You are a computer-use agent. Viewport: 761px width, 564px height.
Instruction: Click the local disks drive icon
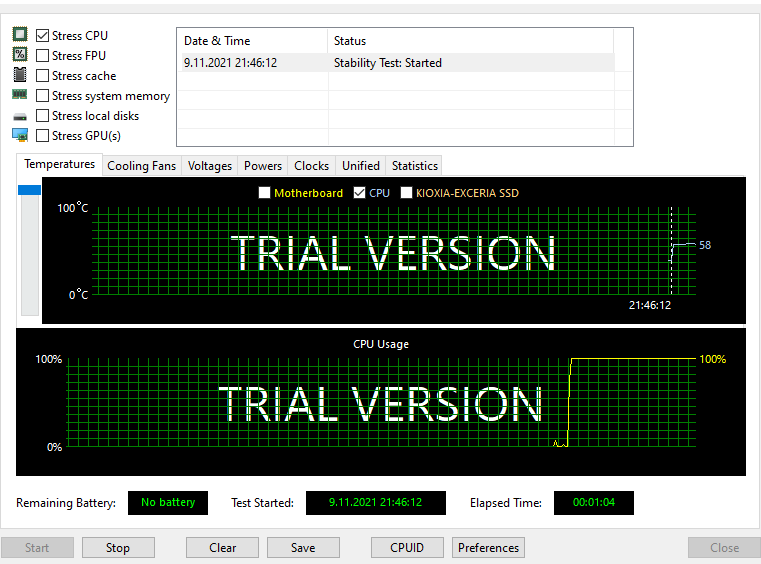[x=20, y=116]
